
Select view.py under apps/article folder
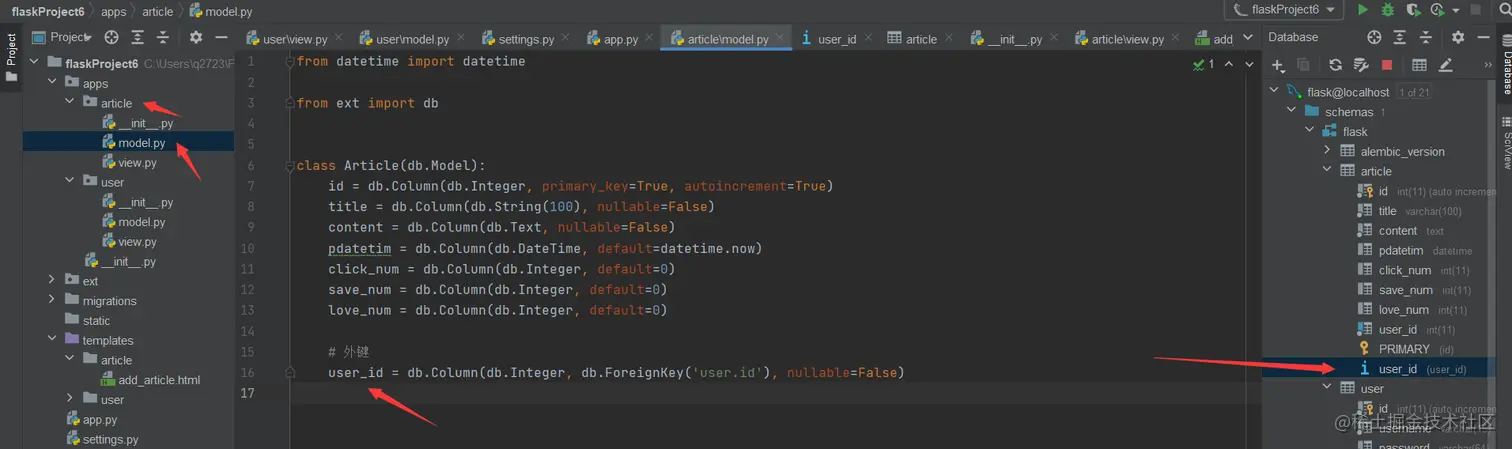pyautogui.click(x=138, y=162)
